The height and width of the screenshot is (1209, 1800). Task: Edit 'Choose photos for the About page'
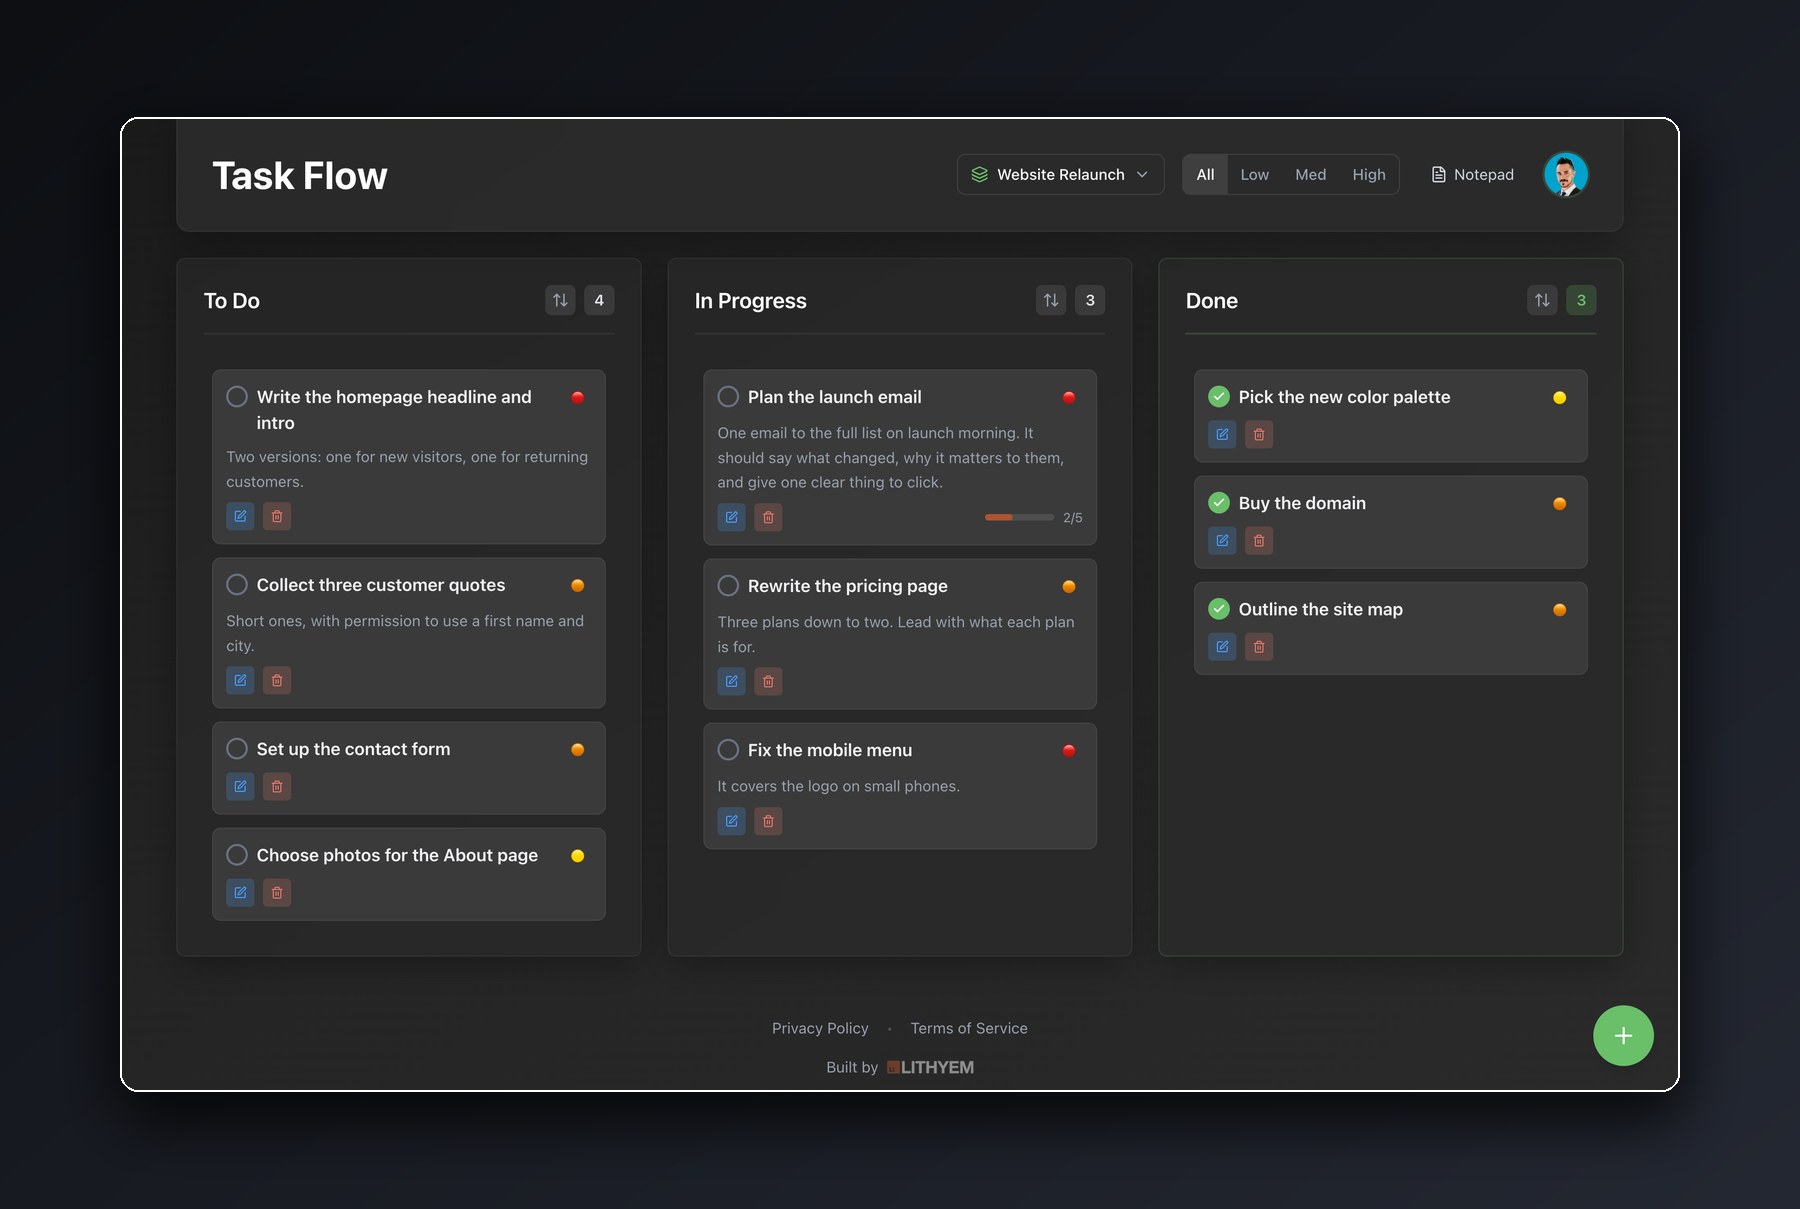pos(240,893)
